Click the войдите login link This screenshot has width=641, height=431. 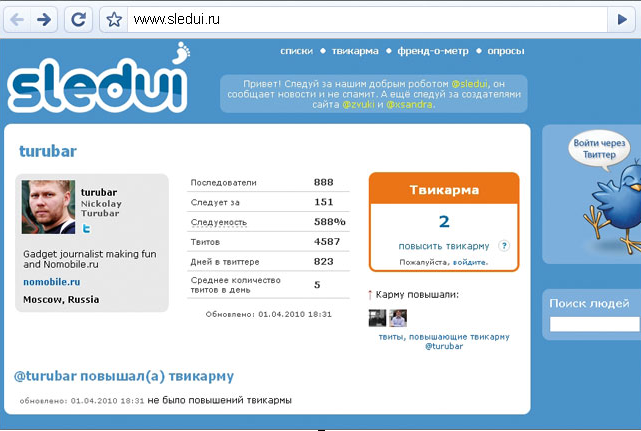(x=470, y=262)
